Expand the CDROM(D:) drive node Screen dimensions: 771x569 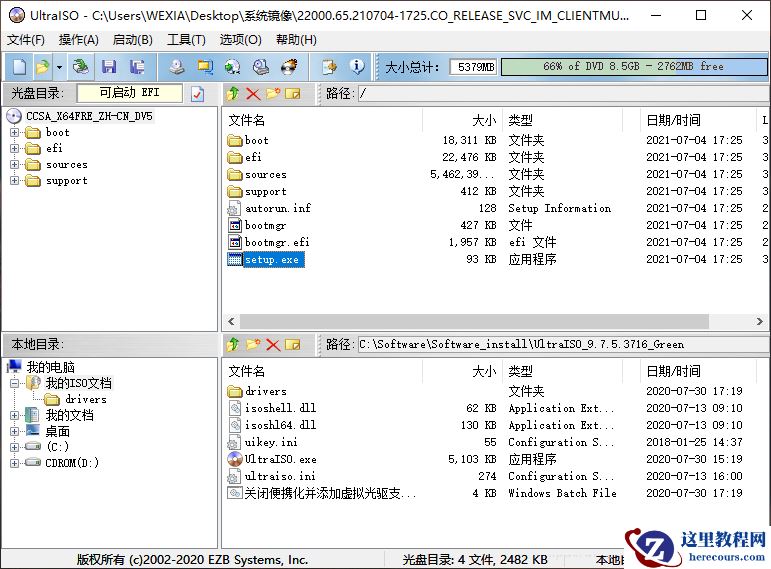[15, 463]
